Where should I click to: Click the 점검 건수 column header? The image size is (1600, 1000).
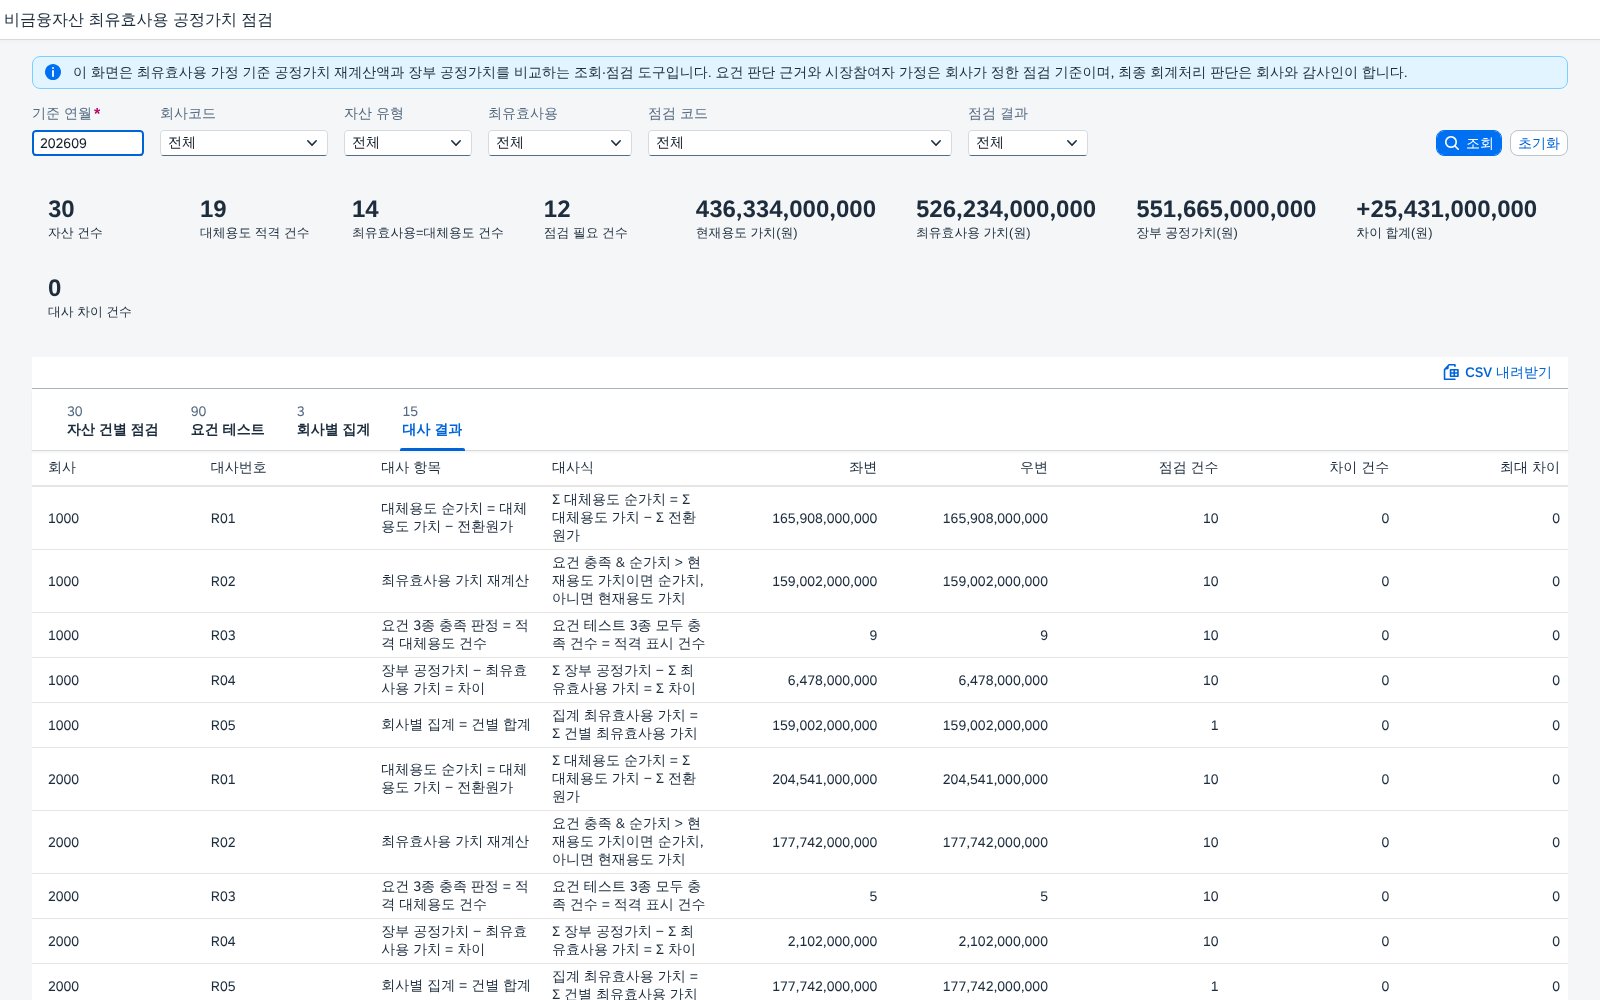pos(1188,467)
